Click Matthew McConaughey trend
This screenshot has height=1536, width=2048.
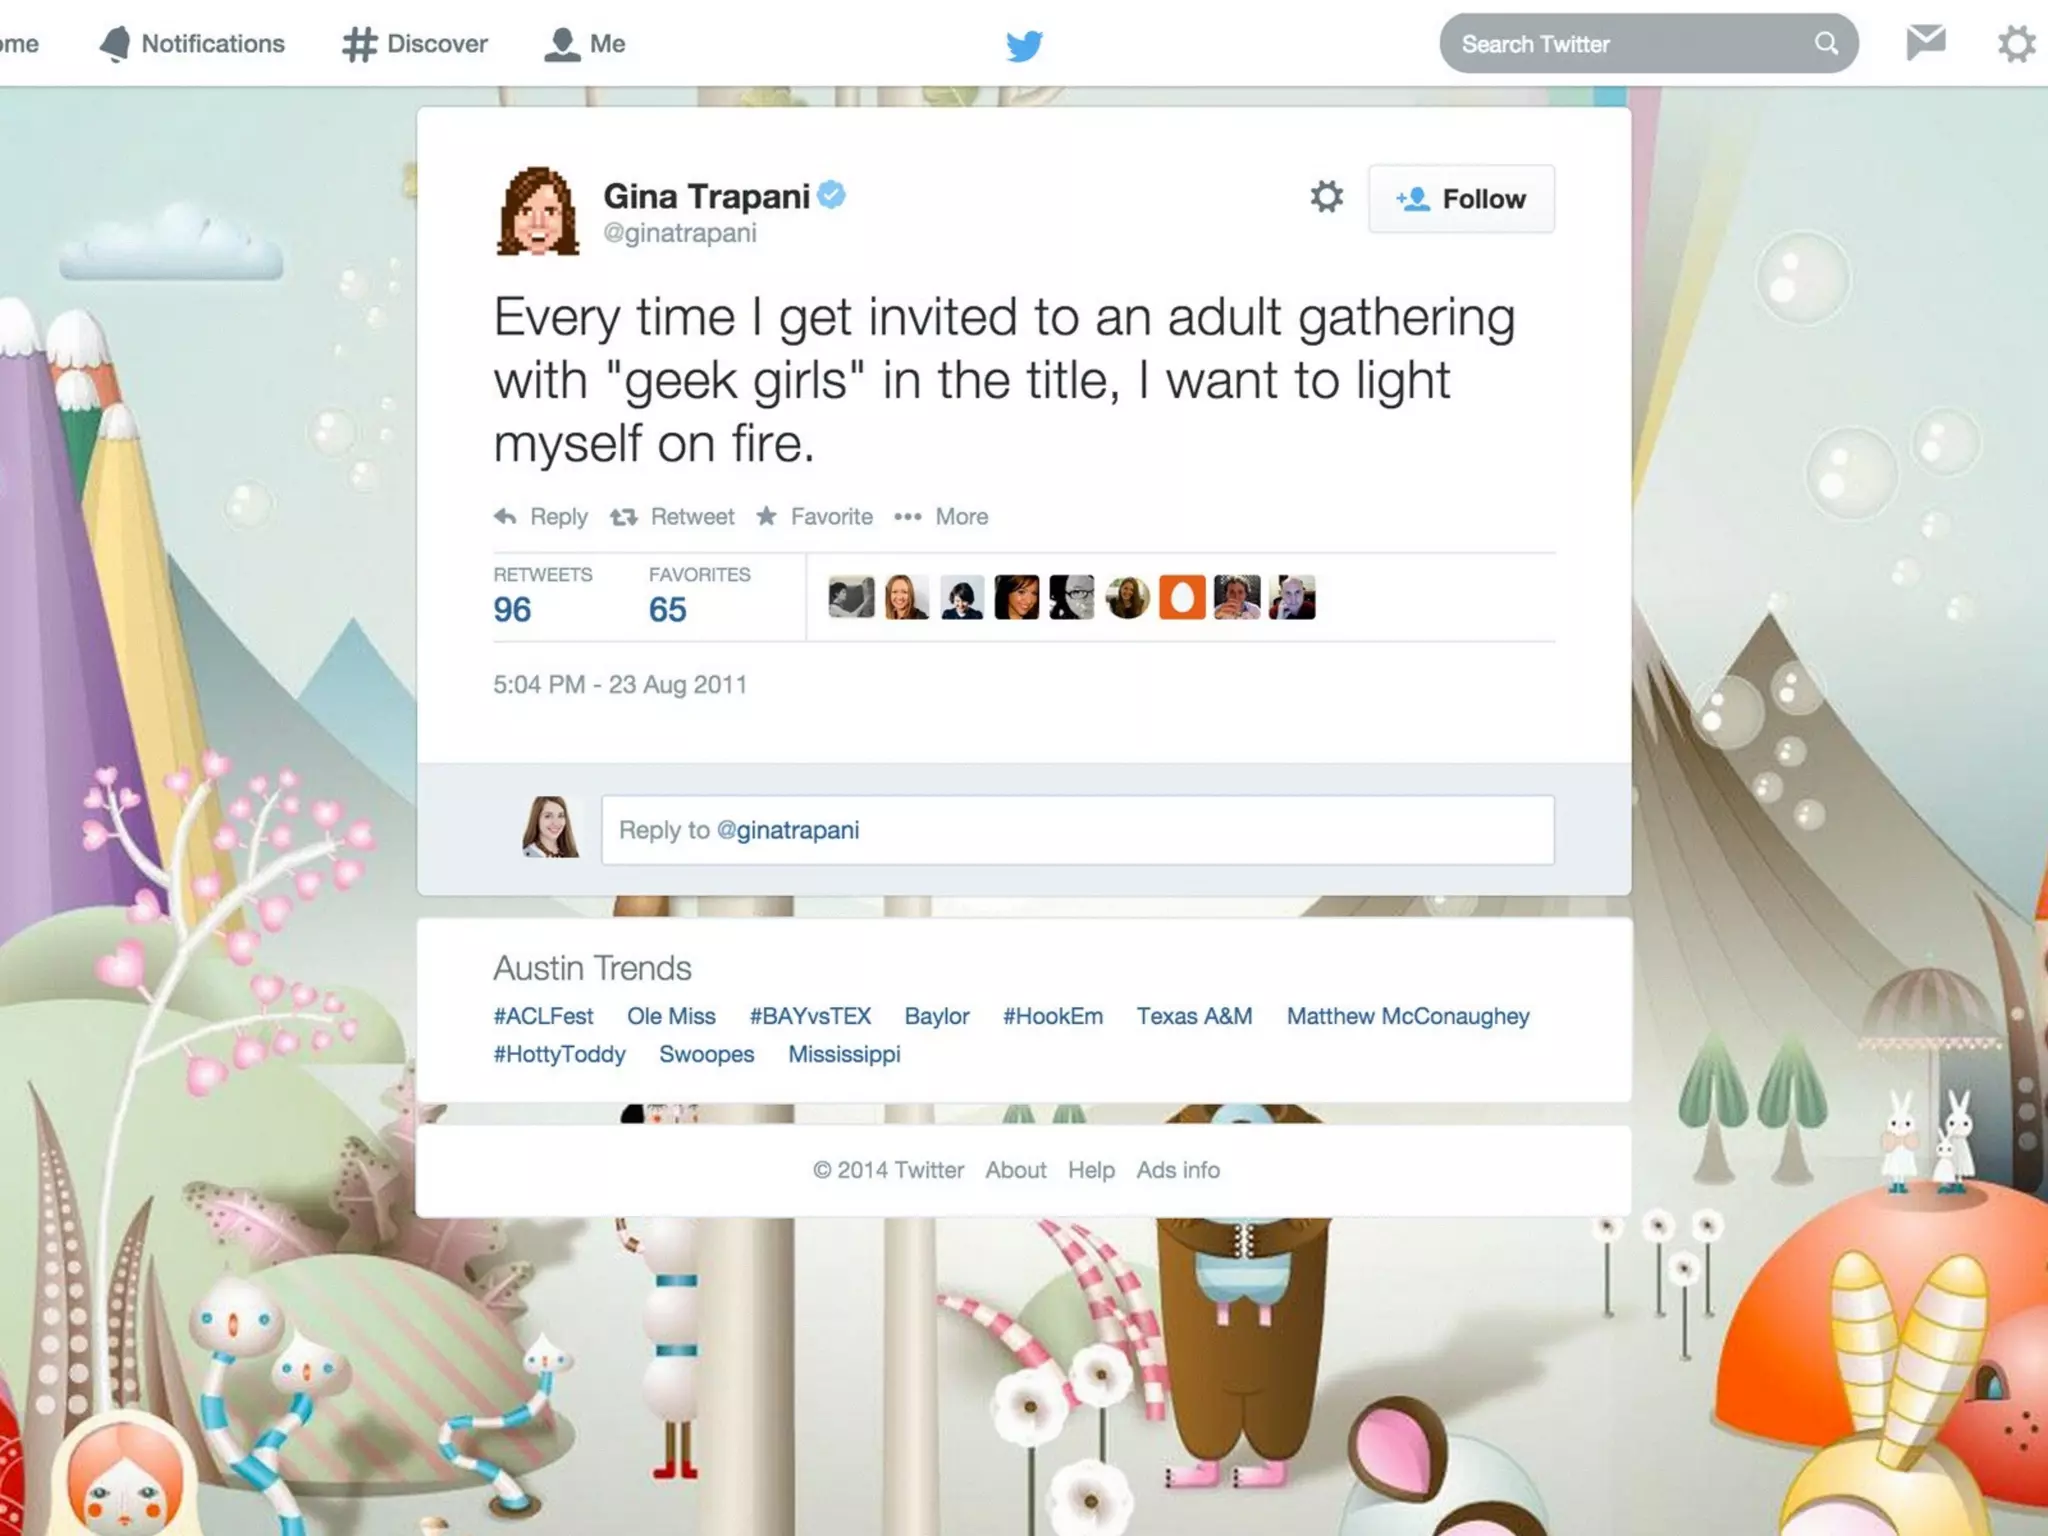coord(1407,1016)
